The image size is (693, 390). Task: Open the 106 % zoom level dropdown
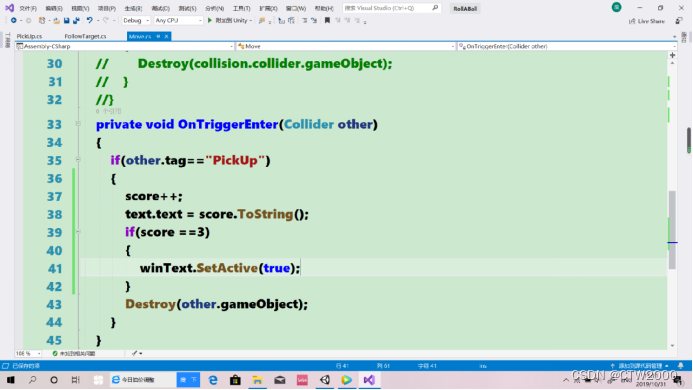pyautogui.click(x=28, y=353)
